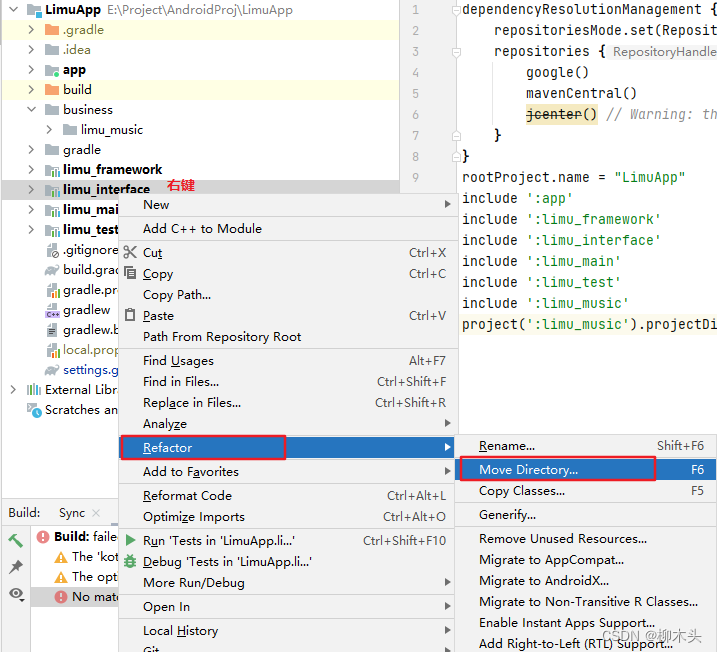Click the .gitignore file icon
717x652 pixels.
coord(52,250)
